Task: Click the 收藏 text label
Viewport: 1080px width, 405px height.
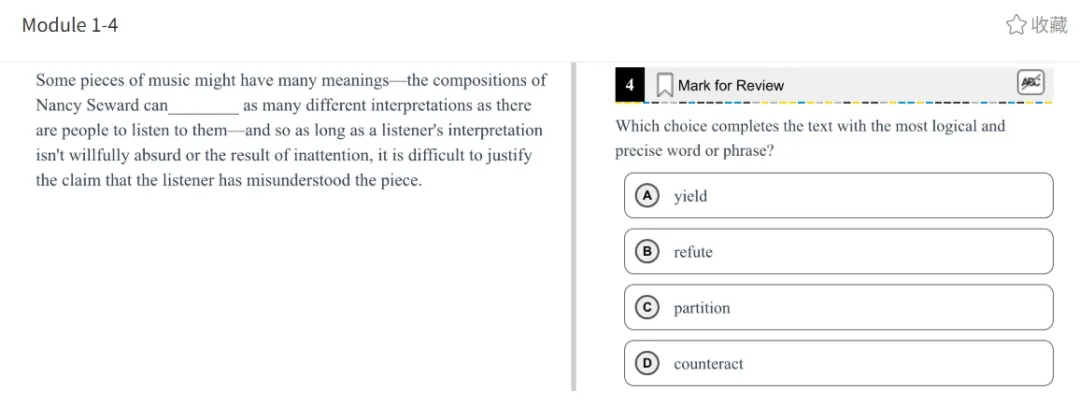Action: coord(1049,25)
